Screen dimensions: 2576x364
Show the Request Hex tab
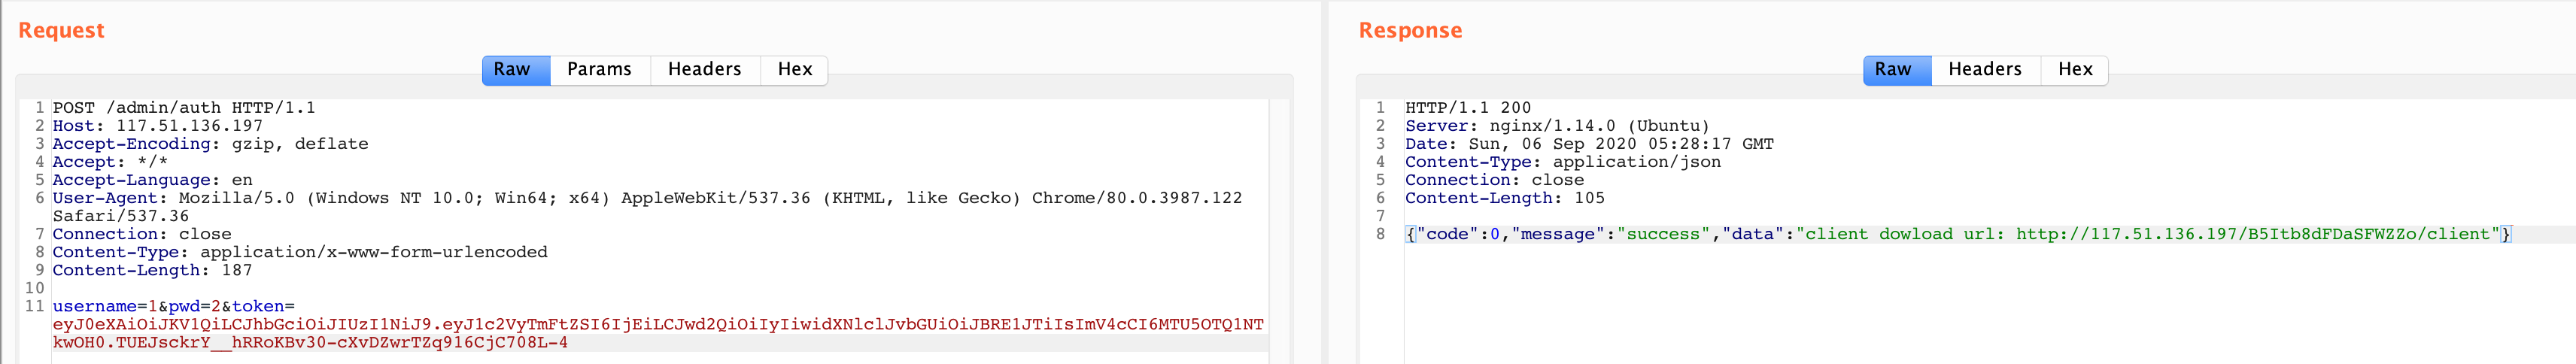pyautogui.click(x=795, y=70)
